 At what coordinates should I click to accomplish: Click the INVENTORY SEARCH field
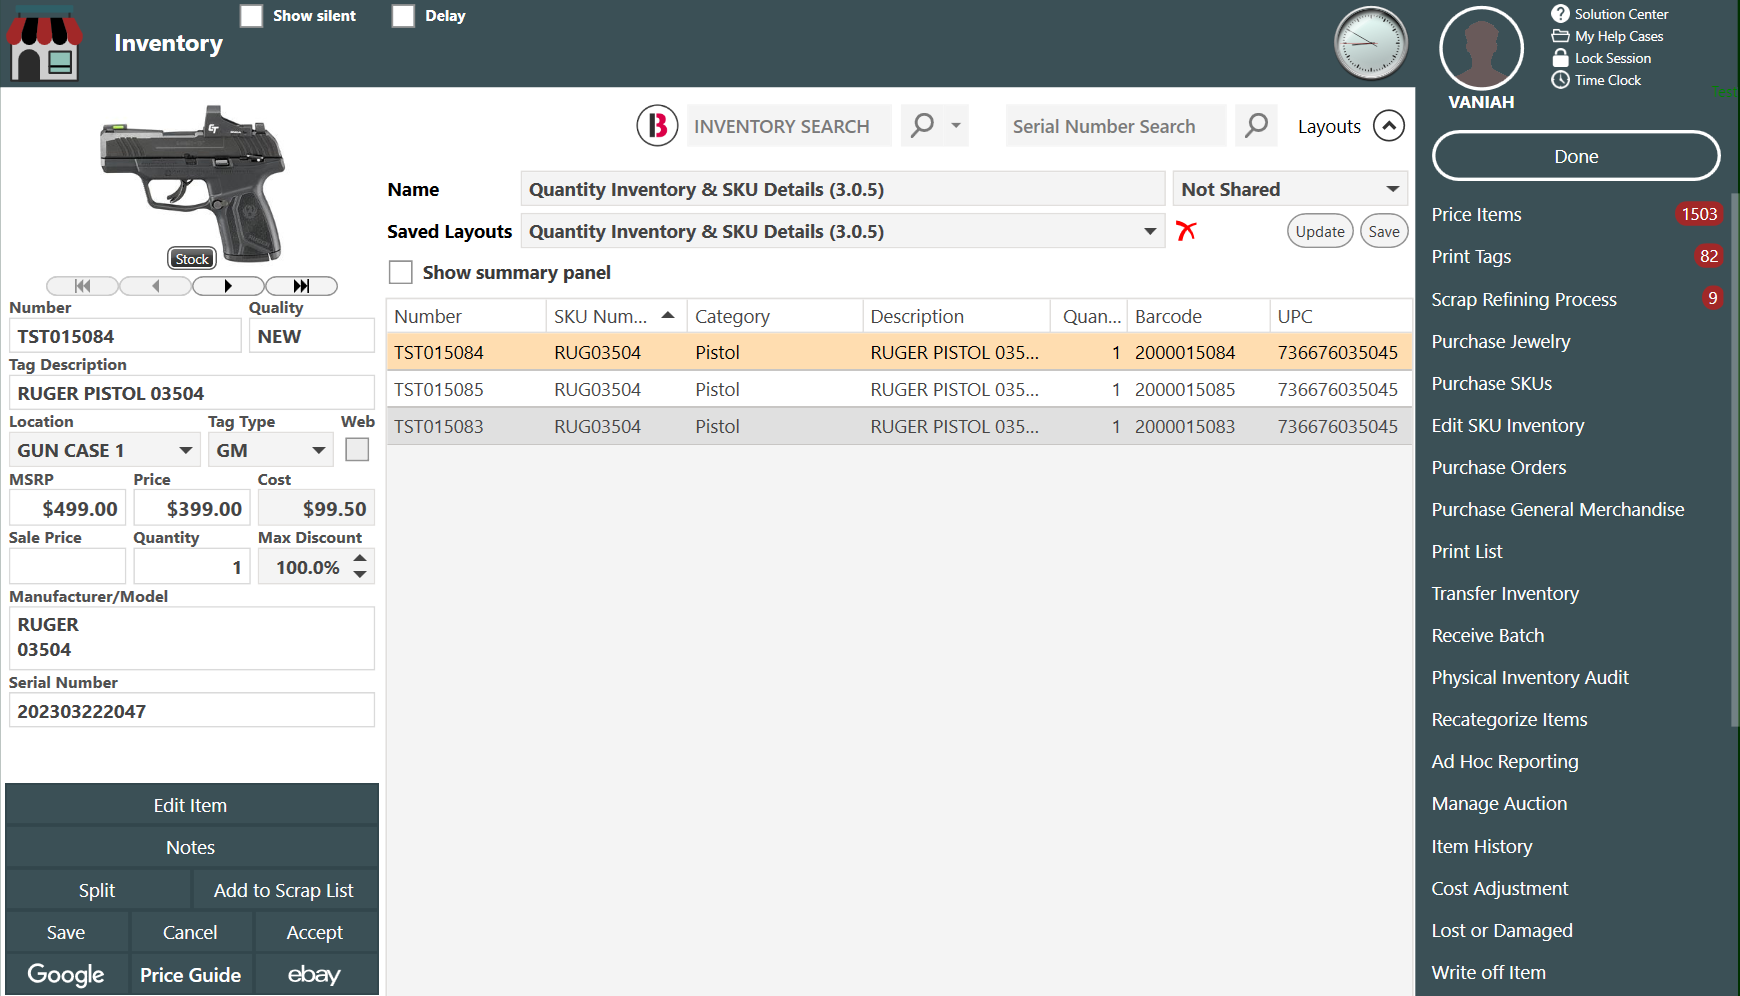(x=788, y=126)
